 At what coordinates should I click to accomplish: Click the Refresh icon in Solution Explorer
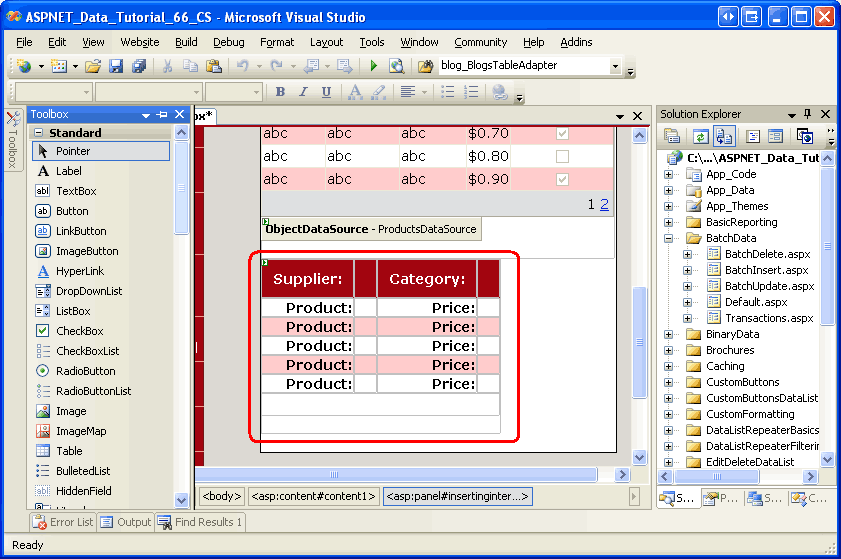699,136
